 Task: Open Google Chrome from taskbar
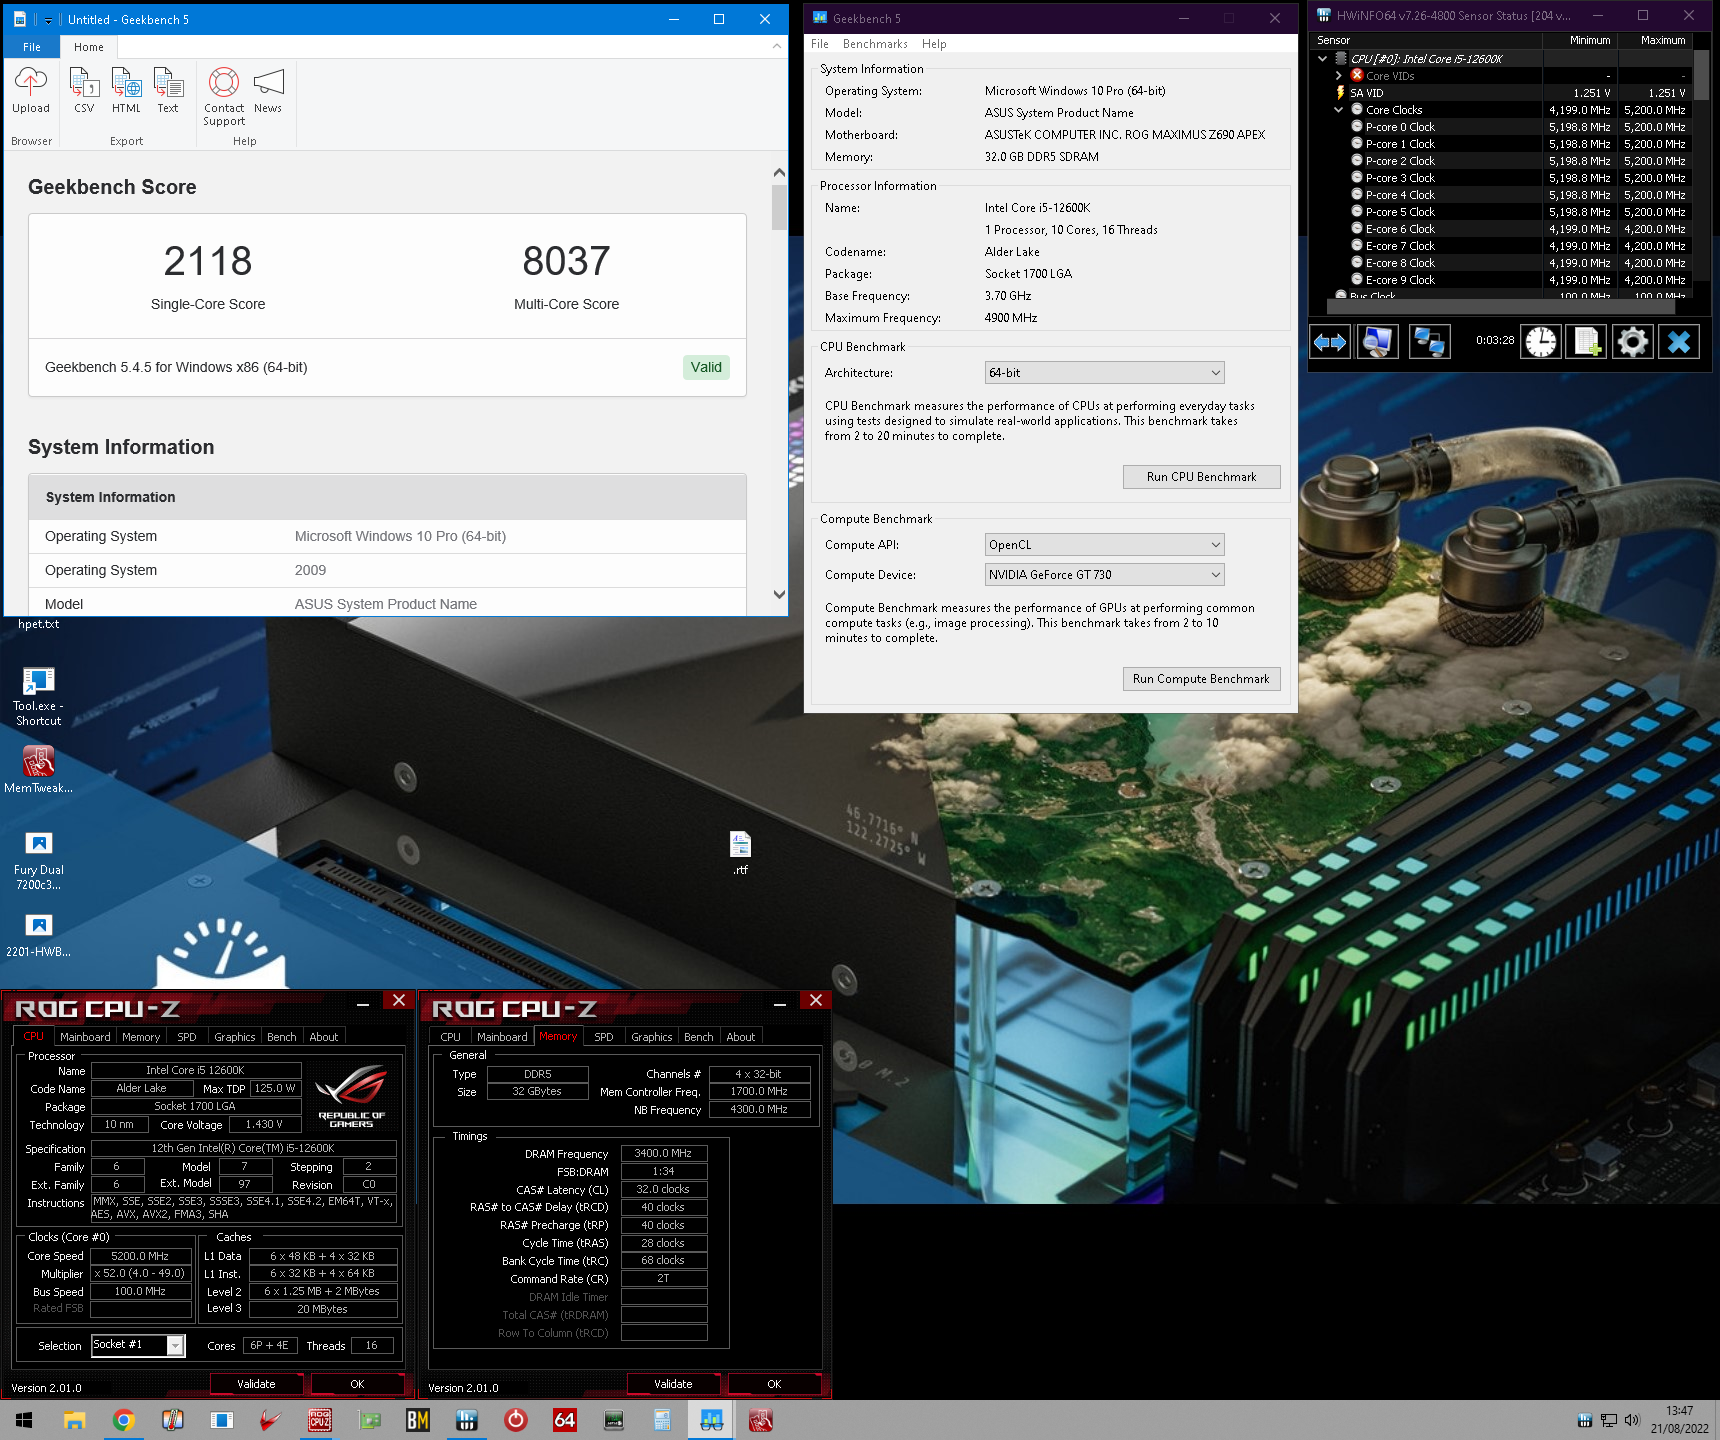click(x=124, y=1420)
